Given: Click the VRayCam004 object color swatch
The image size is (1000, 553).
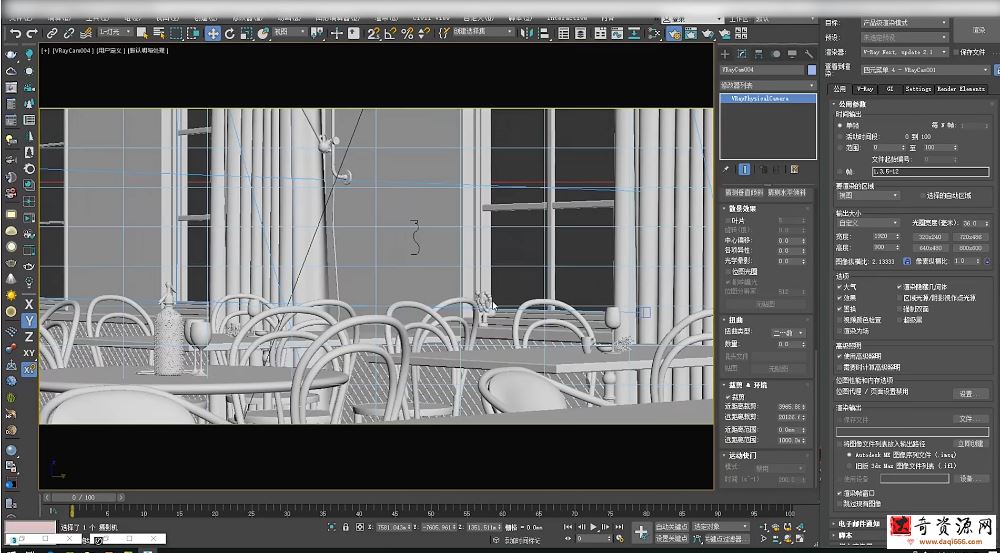Looking at the screenshot, I should click(812, 71).
